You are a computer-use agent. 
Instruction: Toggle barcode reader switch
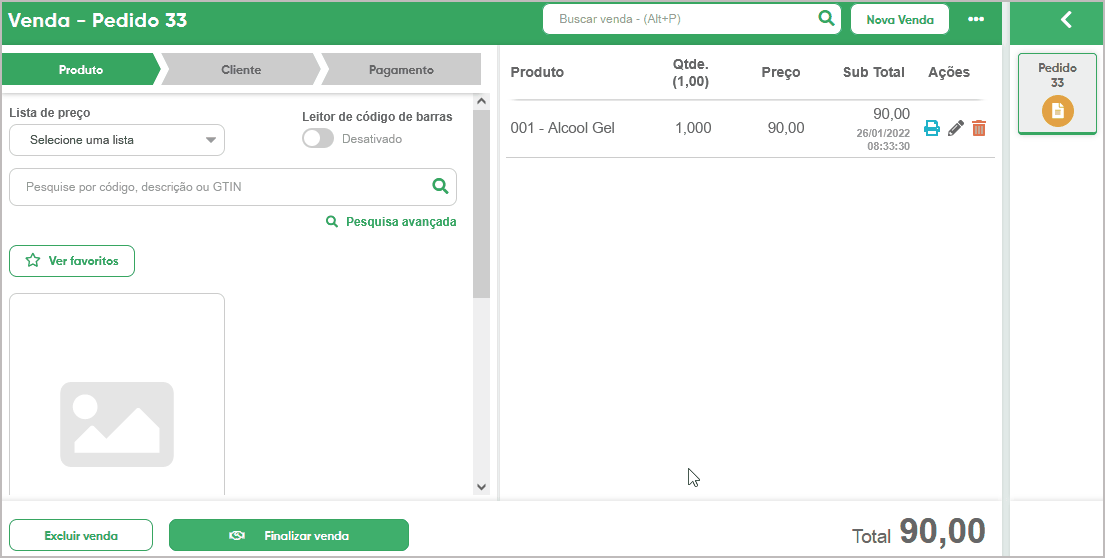318,139
